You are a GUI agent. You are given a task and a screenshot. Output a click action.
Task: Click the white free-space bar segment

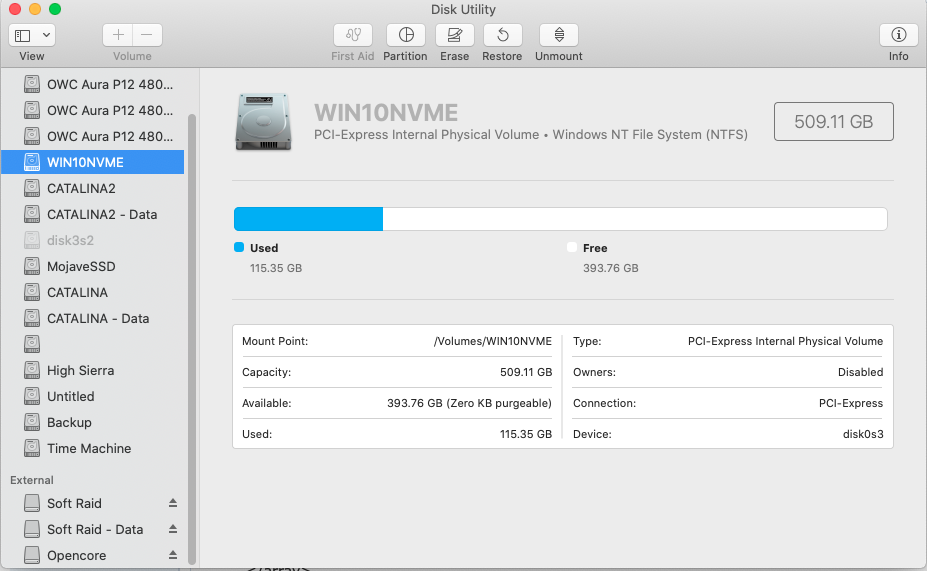tap(635, 219)
